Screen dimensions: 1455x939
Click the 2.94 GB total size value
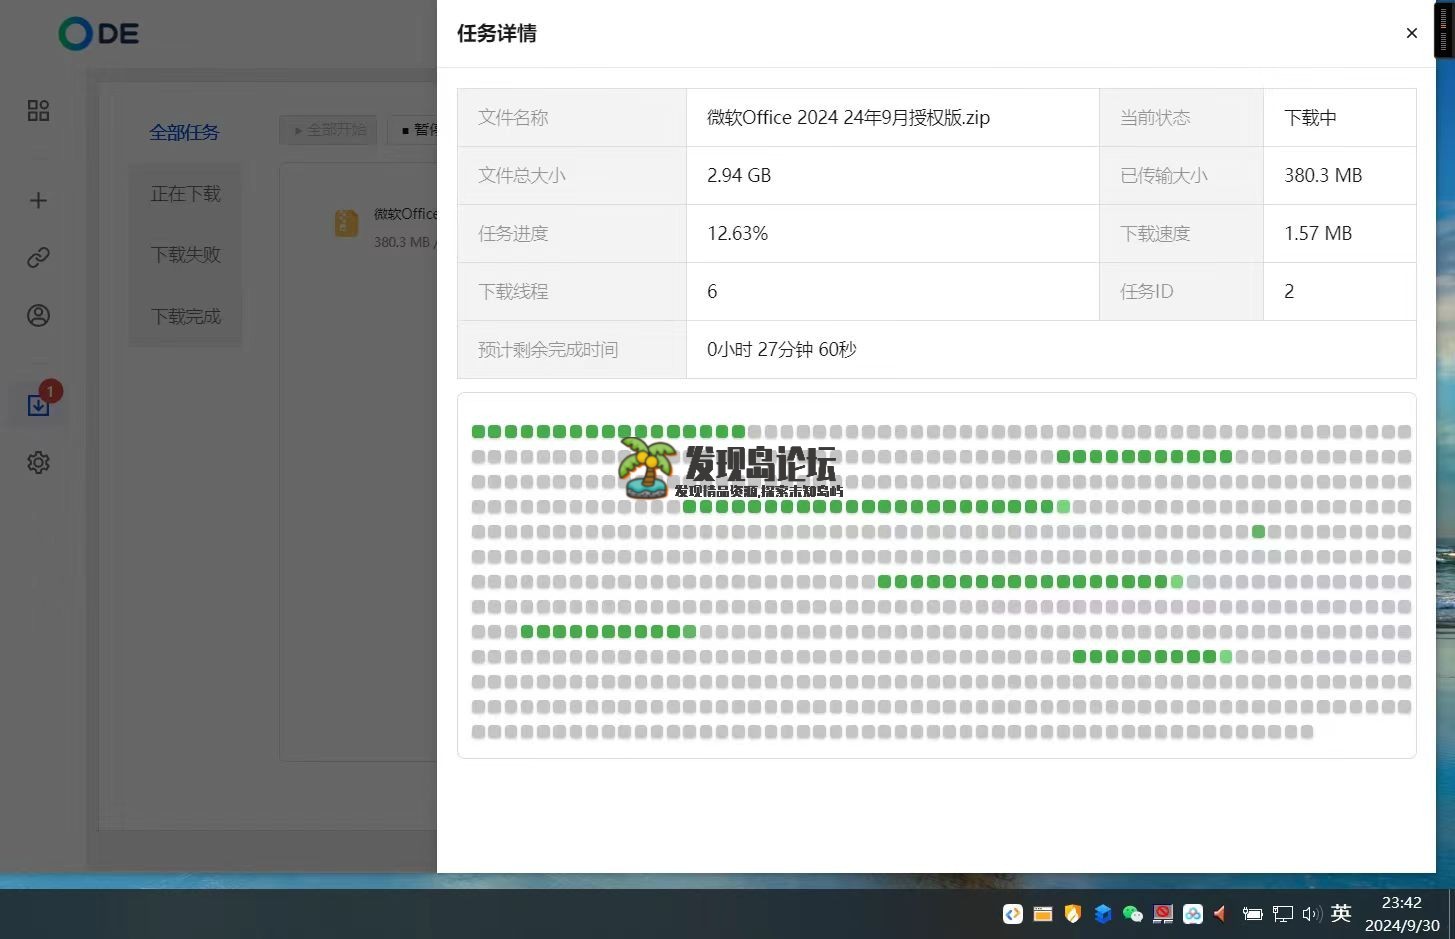739,175
